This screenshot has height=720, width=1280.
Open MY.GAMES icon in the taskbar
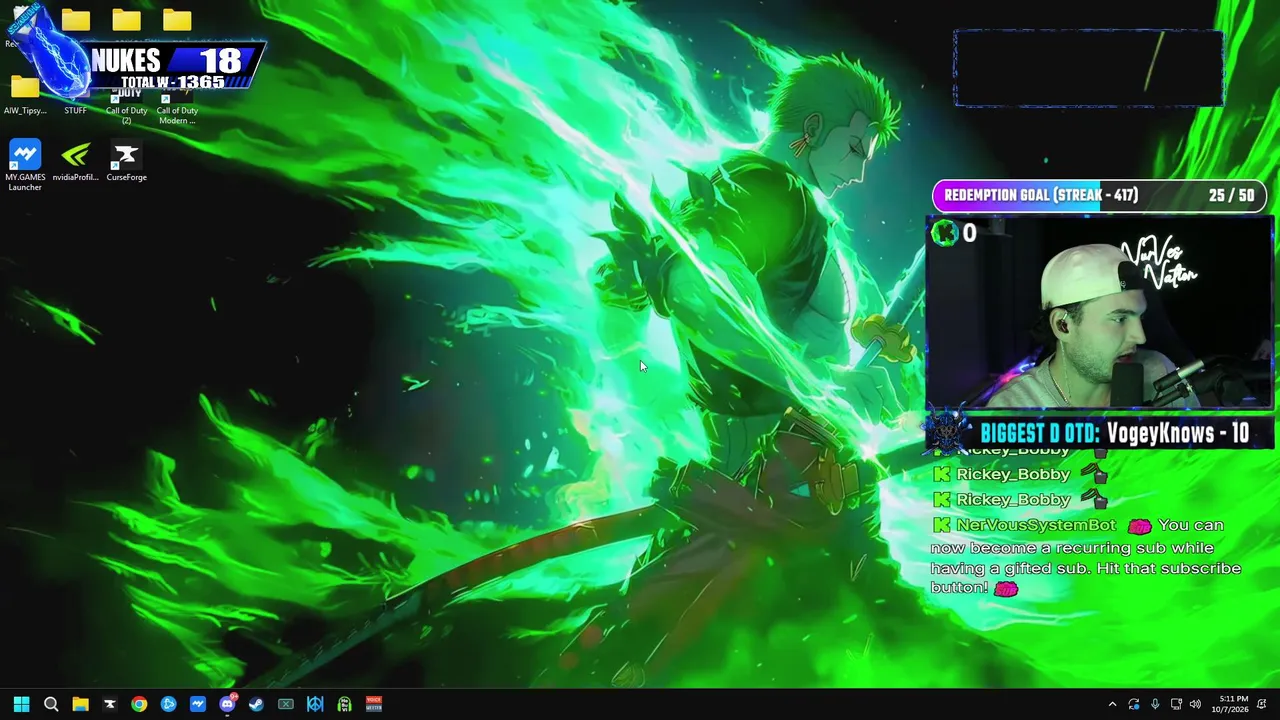198,704
